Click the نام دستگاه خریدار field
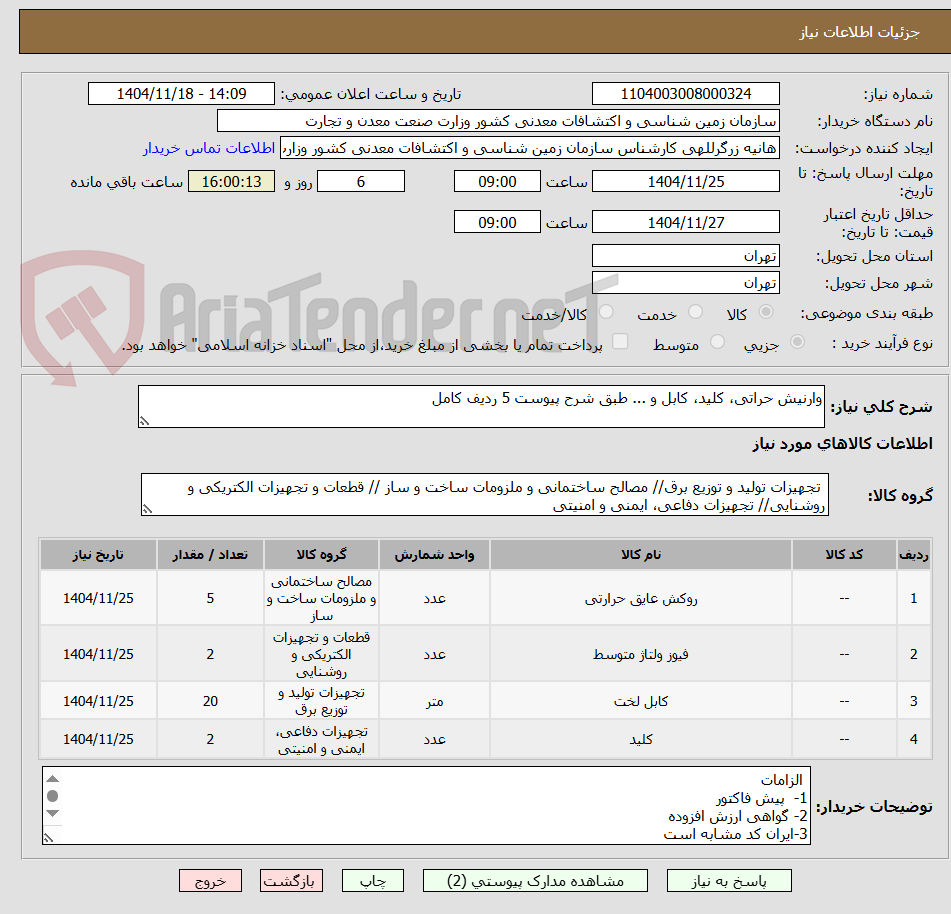 tap(498, 121)
